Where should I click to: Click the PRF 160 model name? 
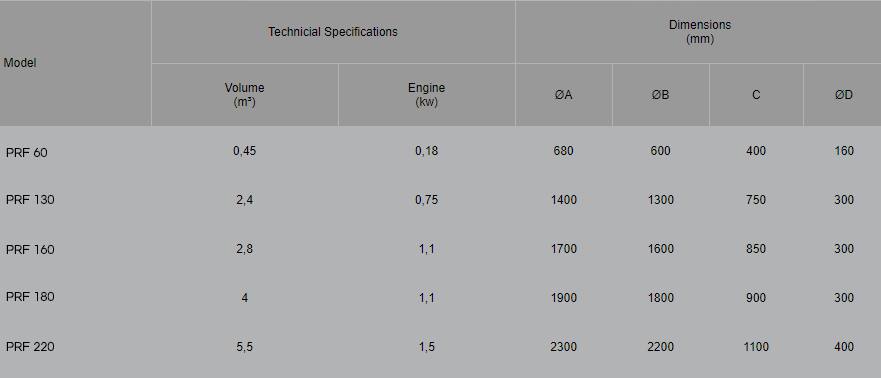coord(30,249)
